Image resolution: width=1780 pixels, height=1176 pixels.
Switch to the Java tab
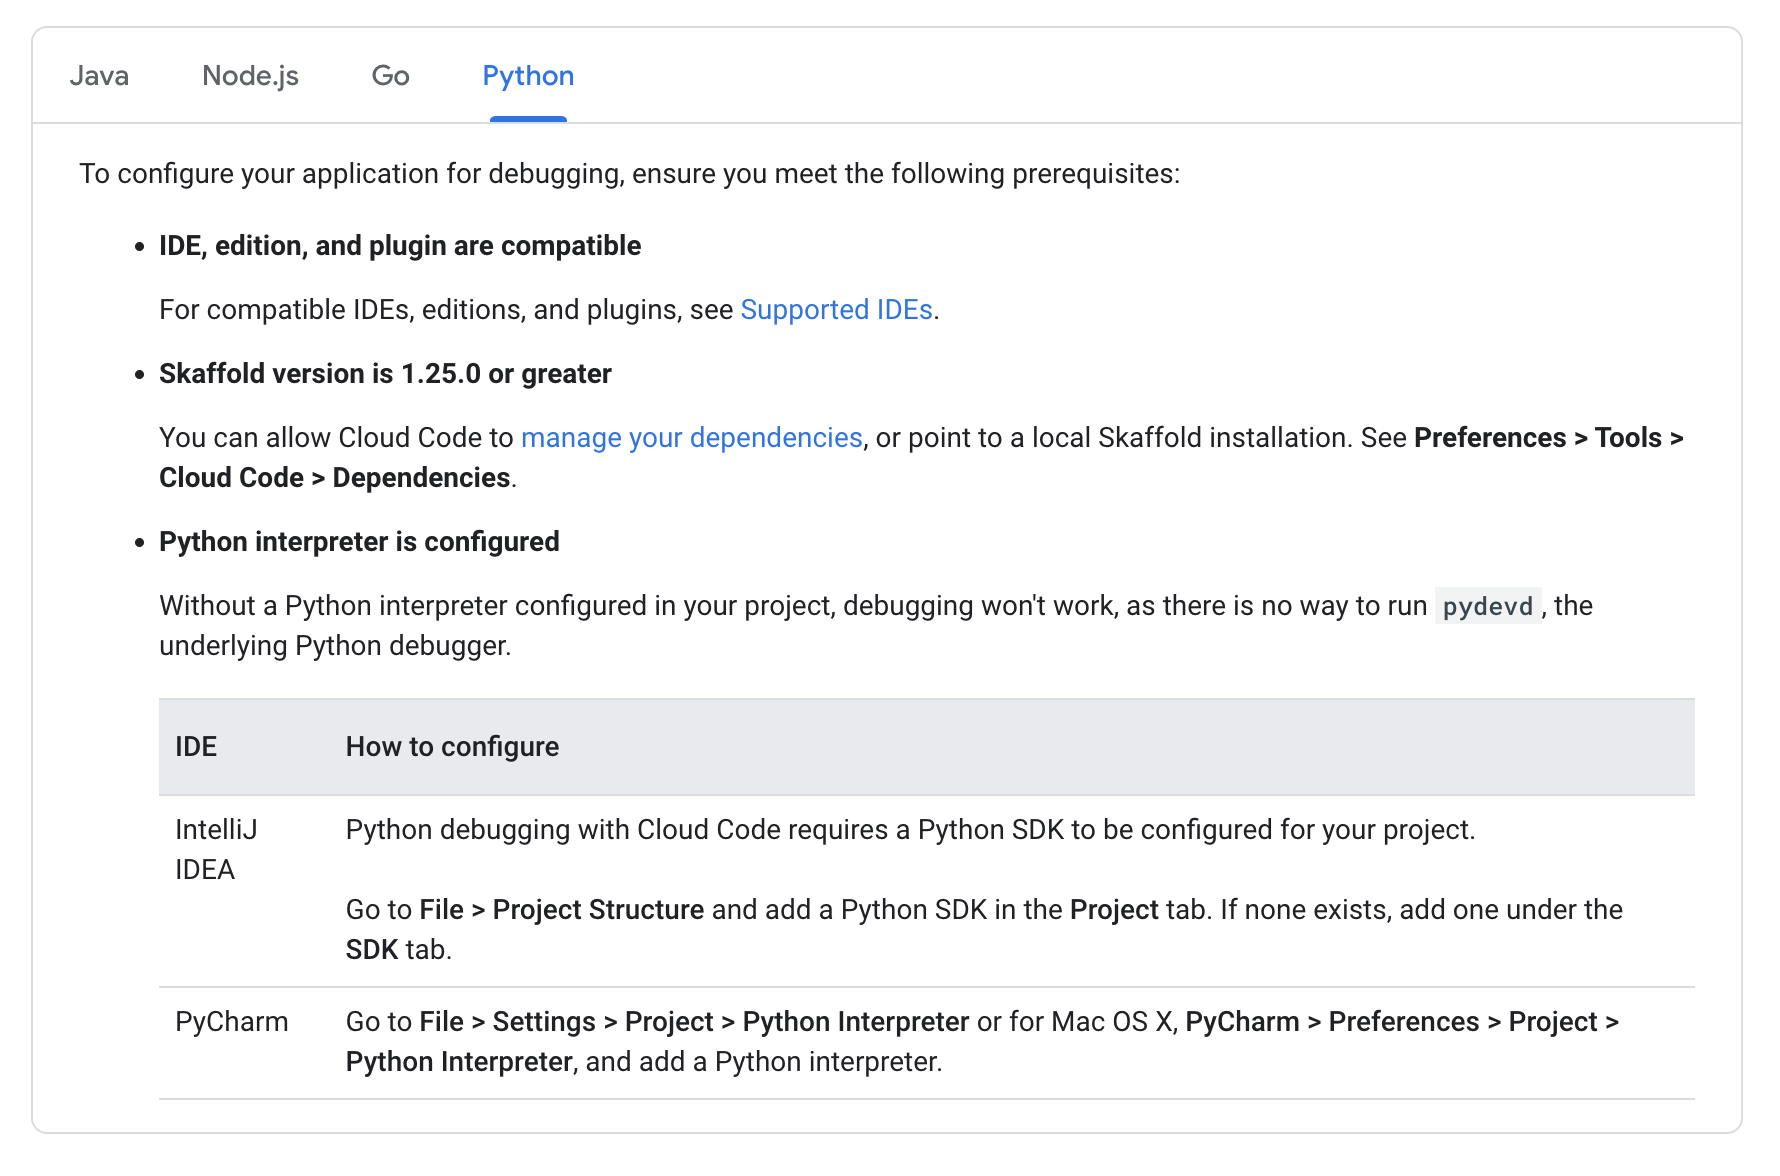[99, 75]
